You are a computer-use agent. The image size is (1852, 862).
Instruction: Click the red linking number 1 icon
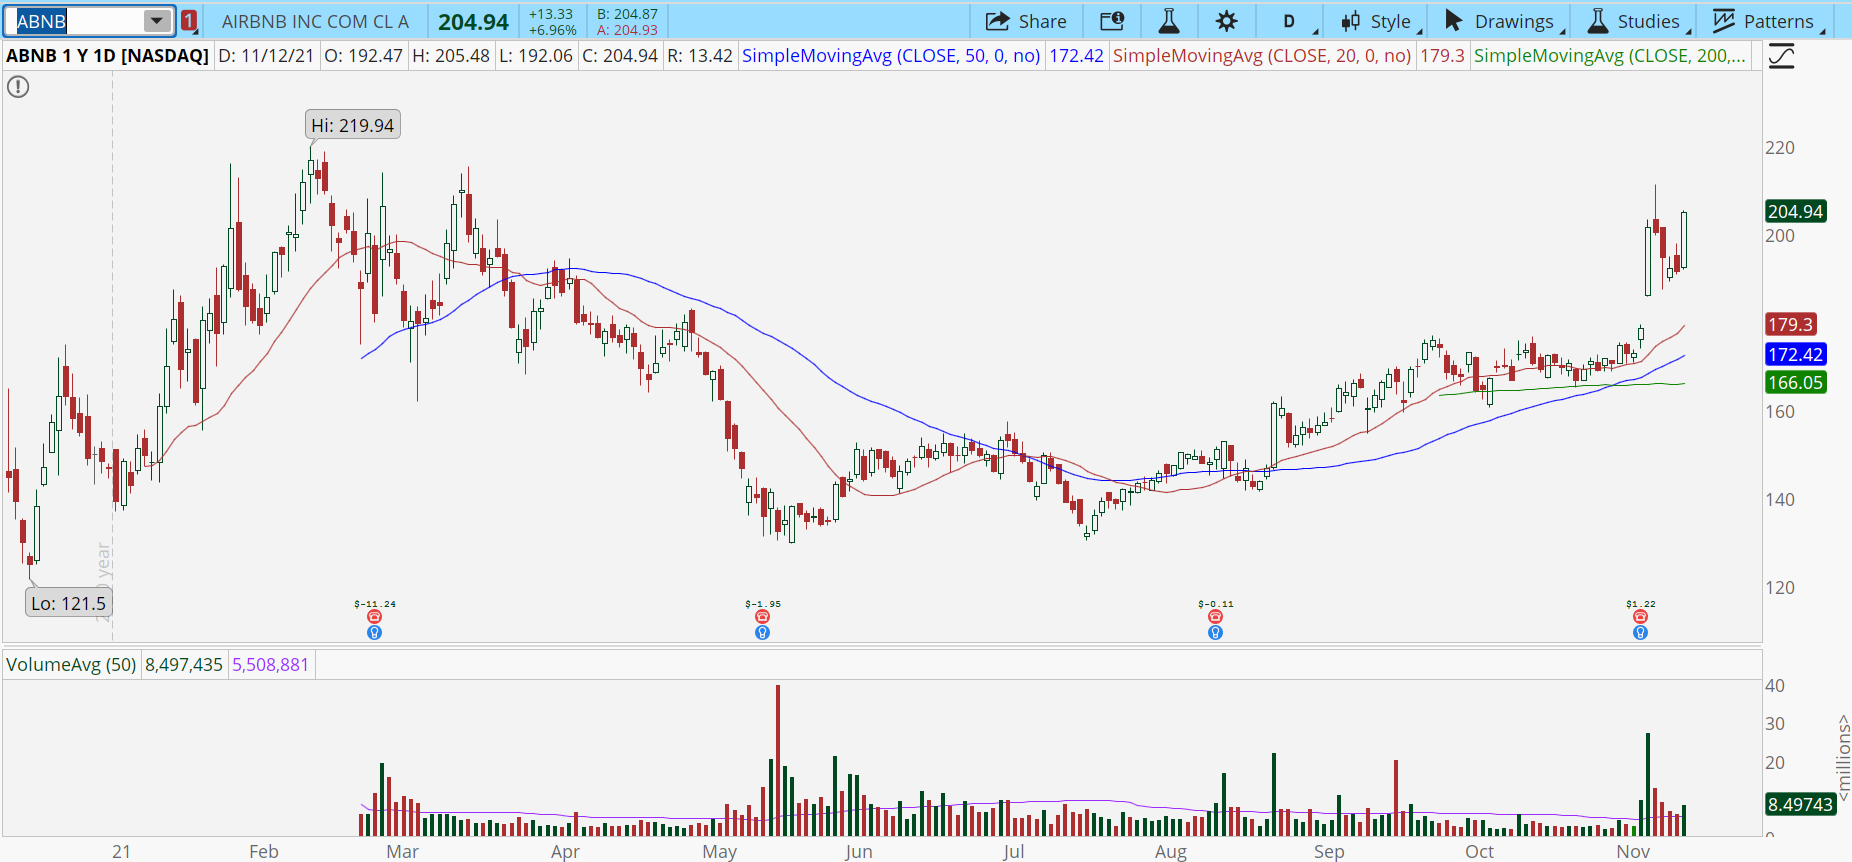tap(189, 21)
